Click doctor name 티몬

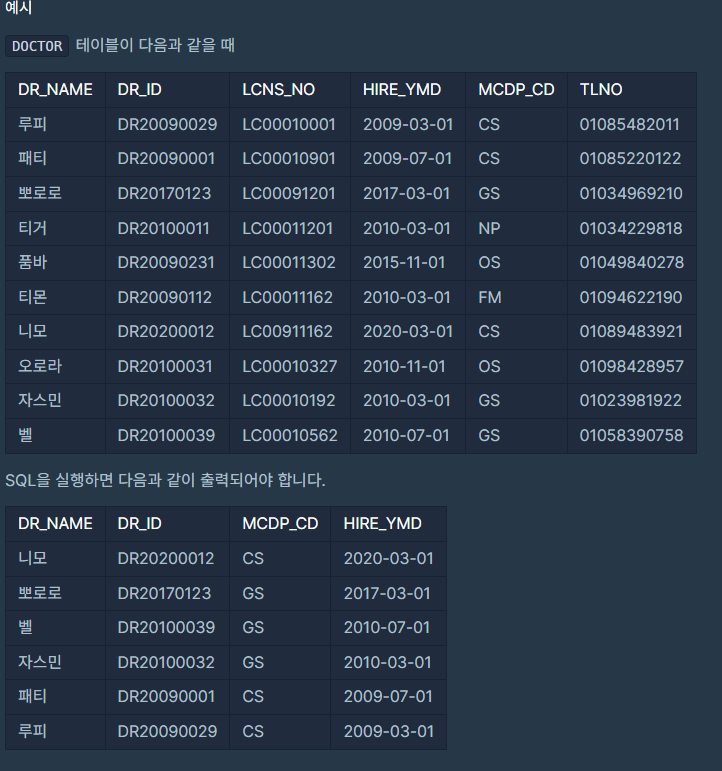click(32, 297)
